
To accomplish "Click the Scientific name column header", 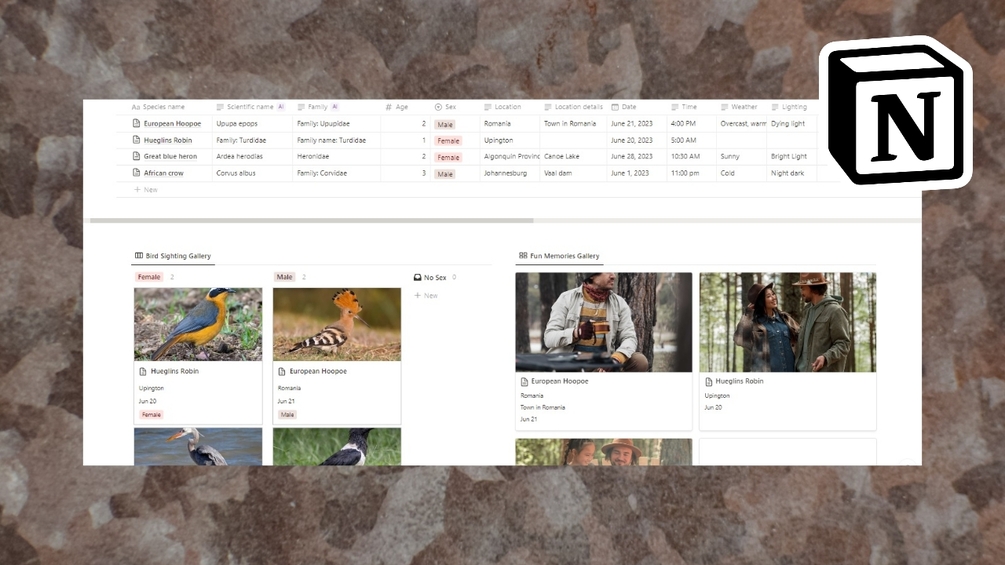I will pos(250,107).
